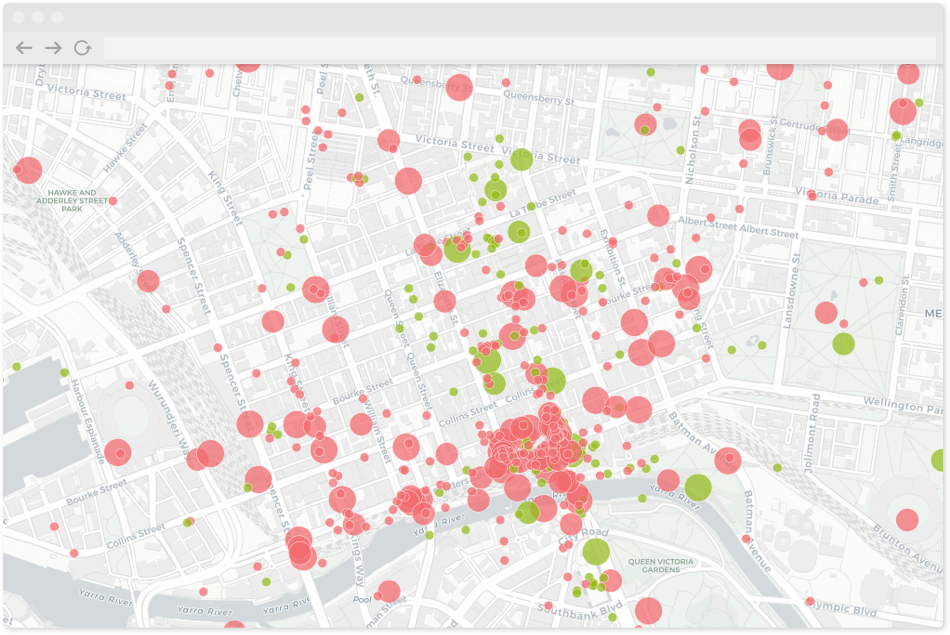Screen dimensions: 950x635
Task: Click large red circle near Brunton Avenue
Action: pos(907,520)
